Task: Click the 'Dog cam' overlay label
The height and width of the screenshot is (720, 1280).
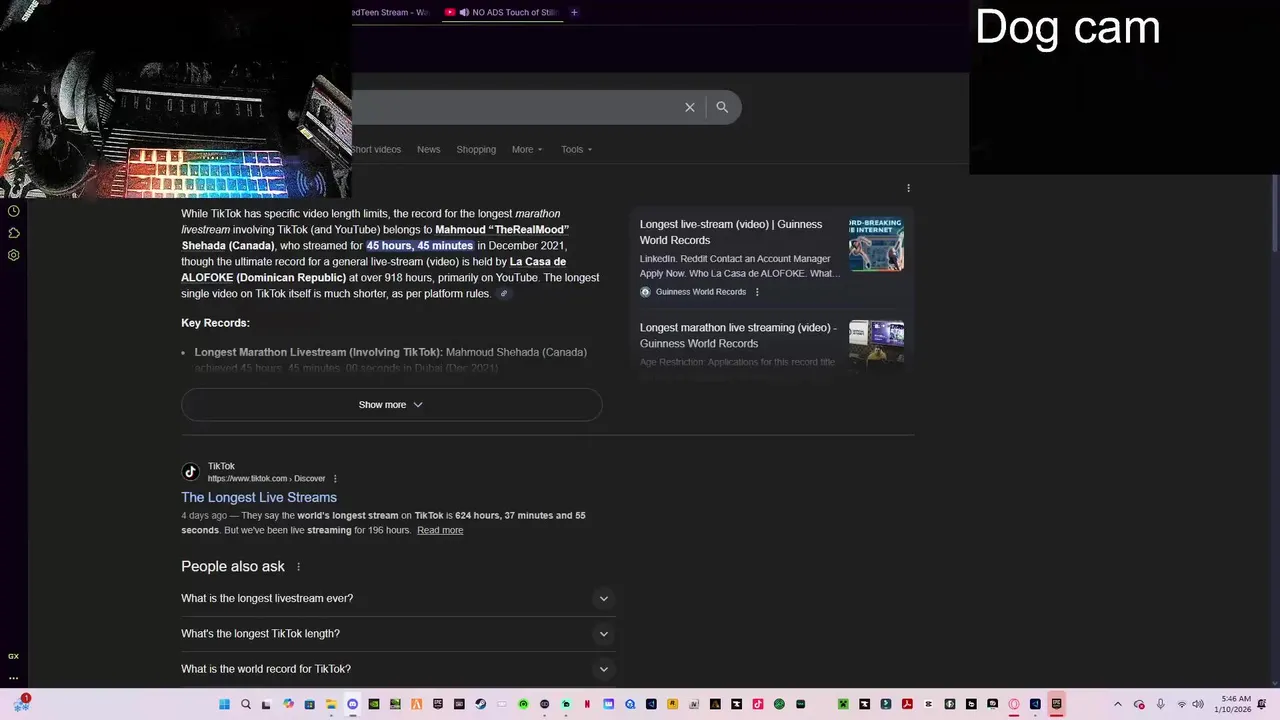Action: pos(1067,27)
